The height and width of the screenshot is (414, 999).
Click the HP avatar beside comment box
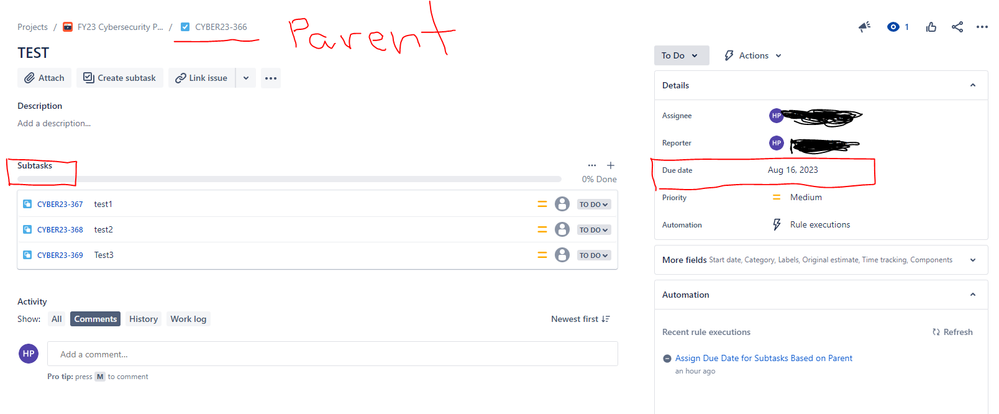[28, 353]
